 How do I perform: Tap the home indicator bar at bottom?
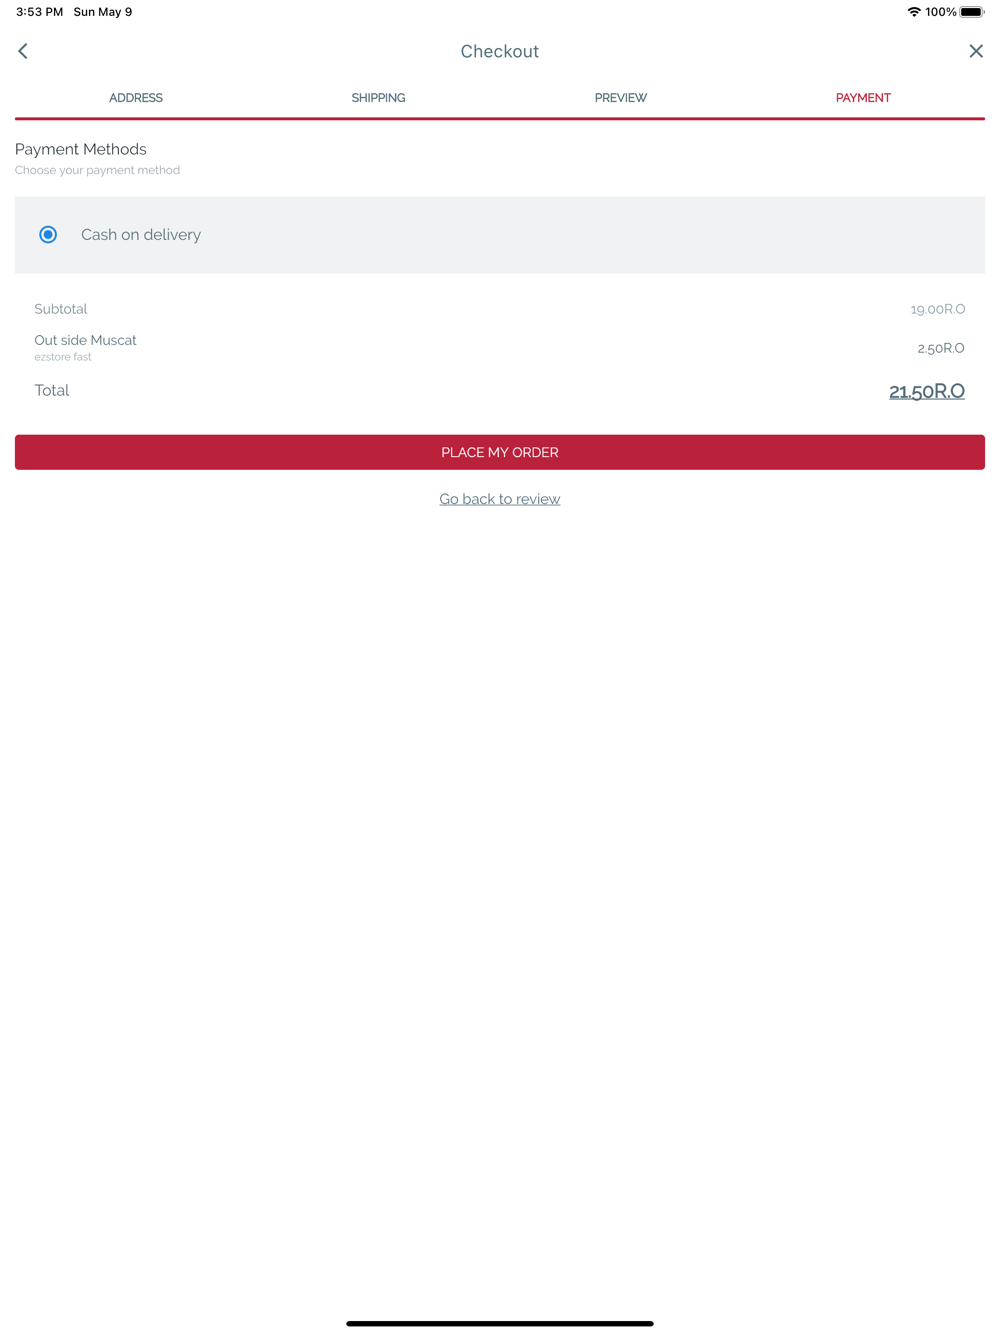[x=500, y=1323]
